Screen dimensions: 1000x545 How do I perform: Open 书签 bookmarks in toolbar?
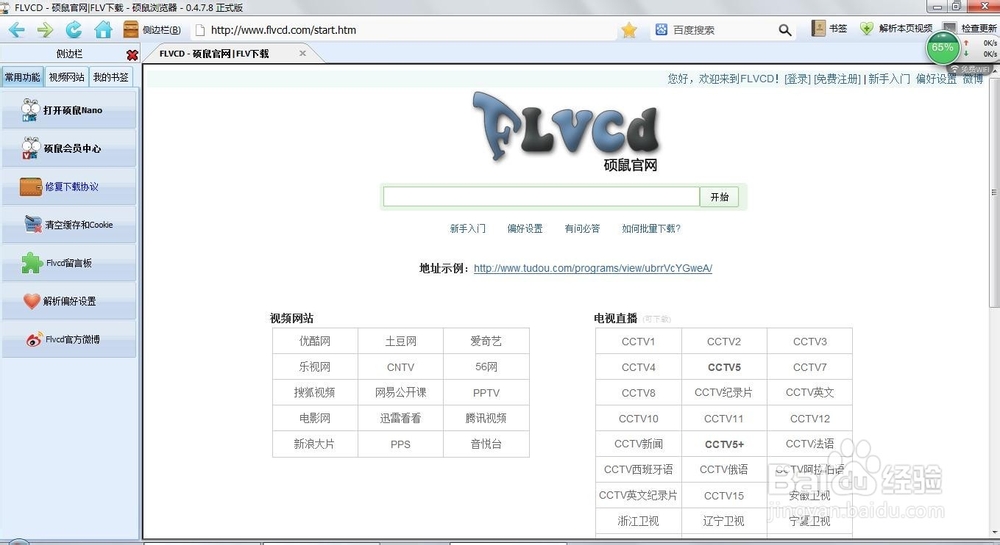829,29
